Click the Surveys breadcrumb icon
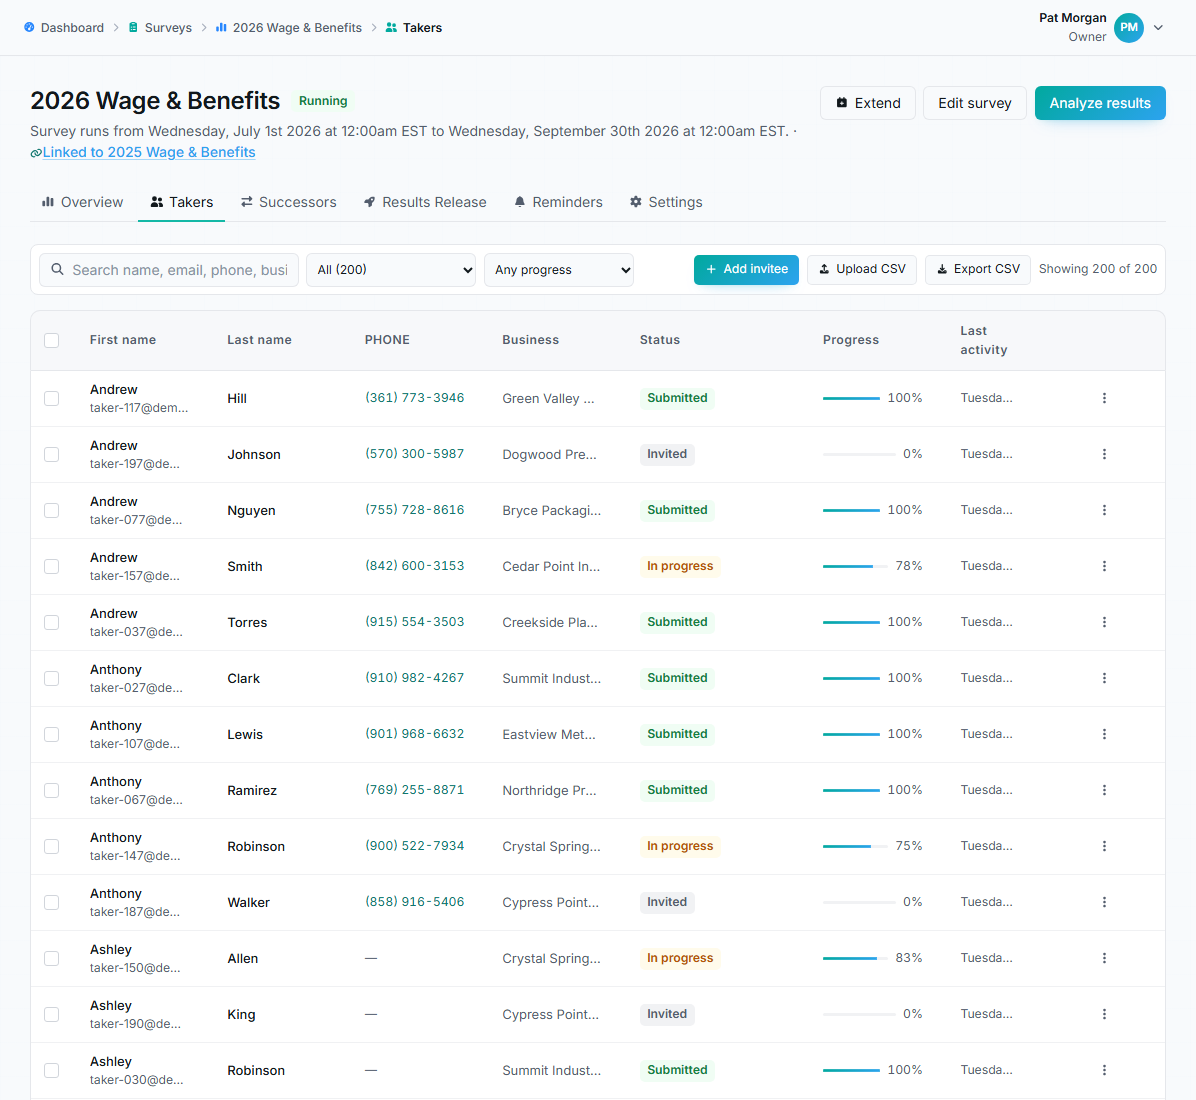The image size is (1196, 1100). pos(133,27)
